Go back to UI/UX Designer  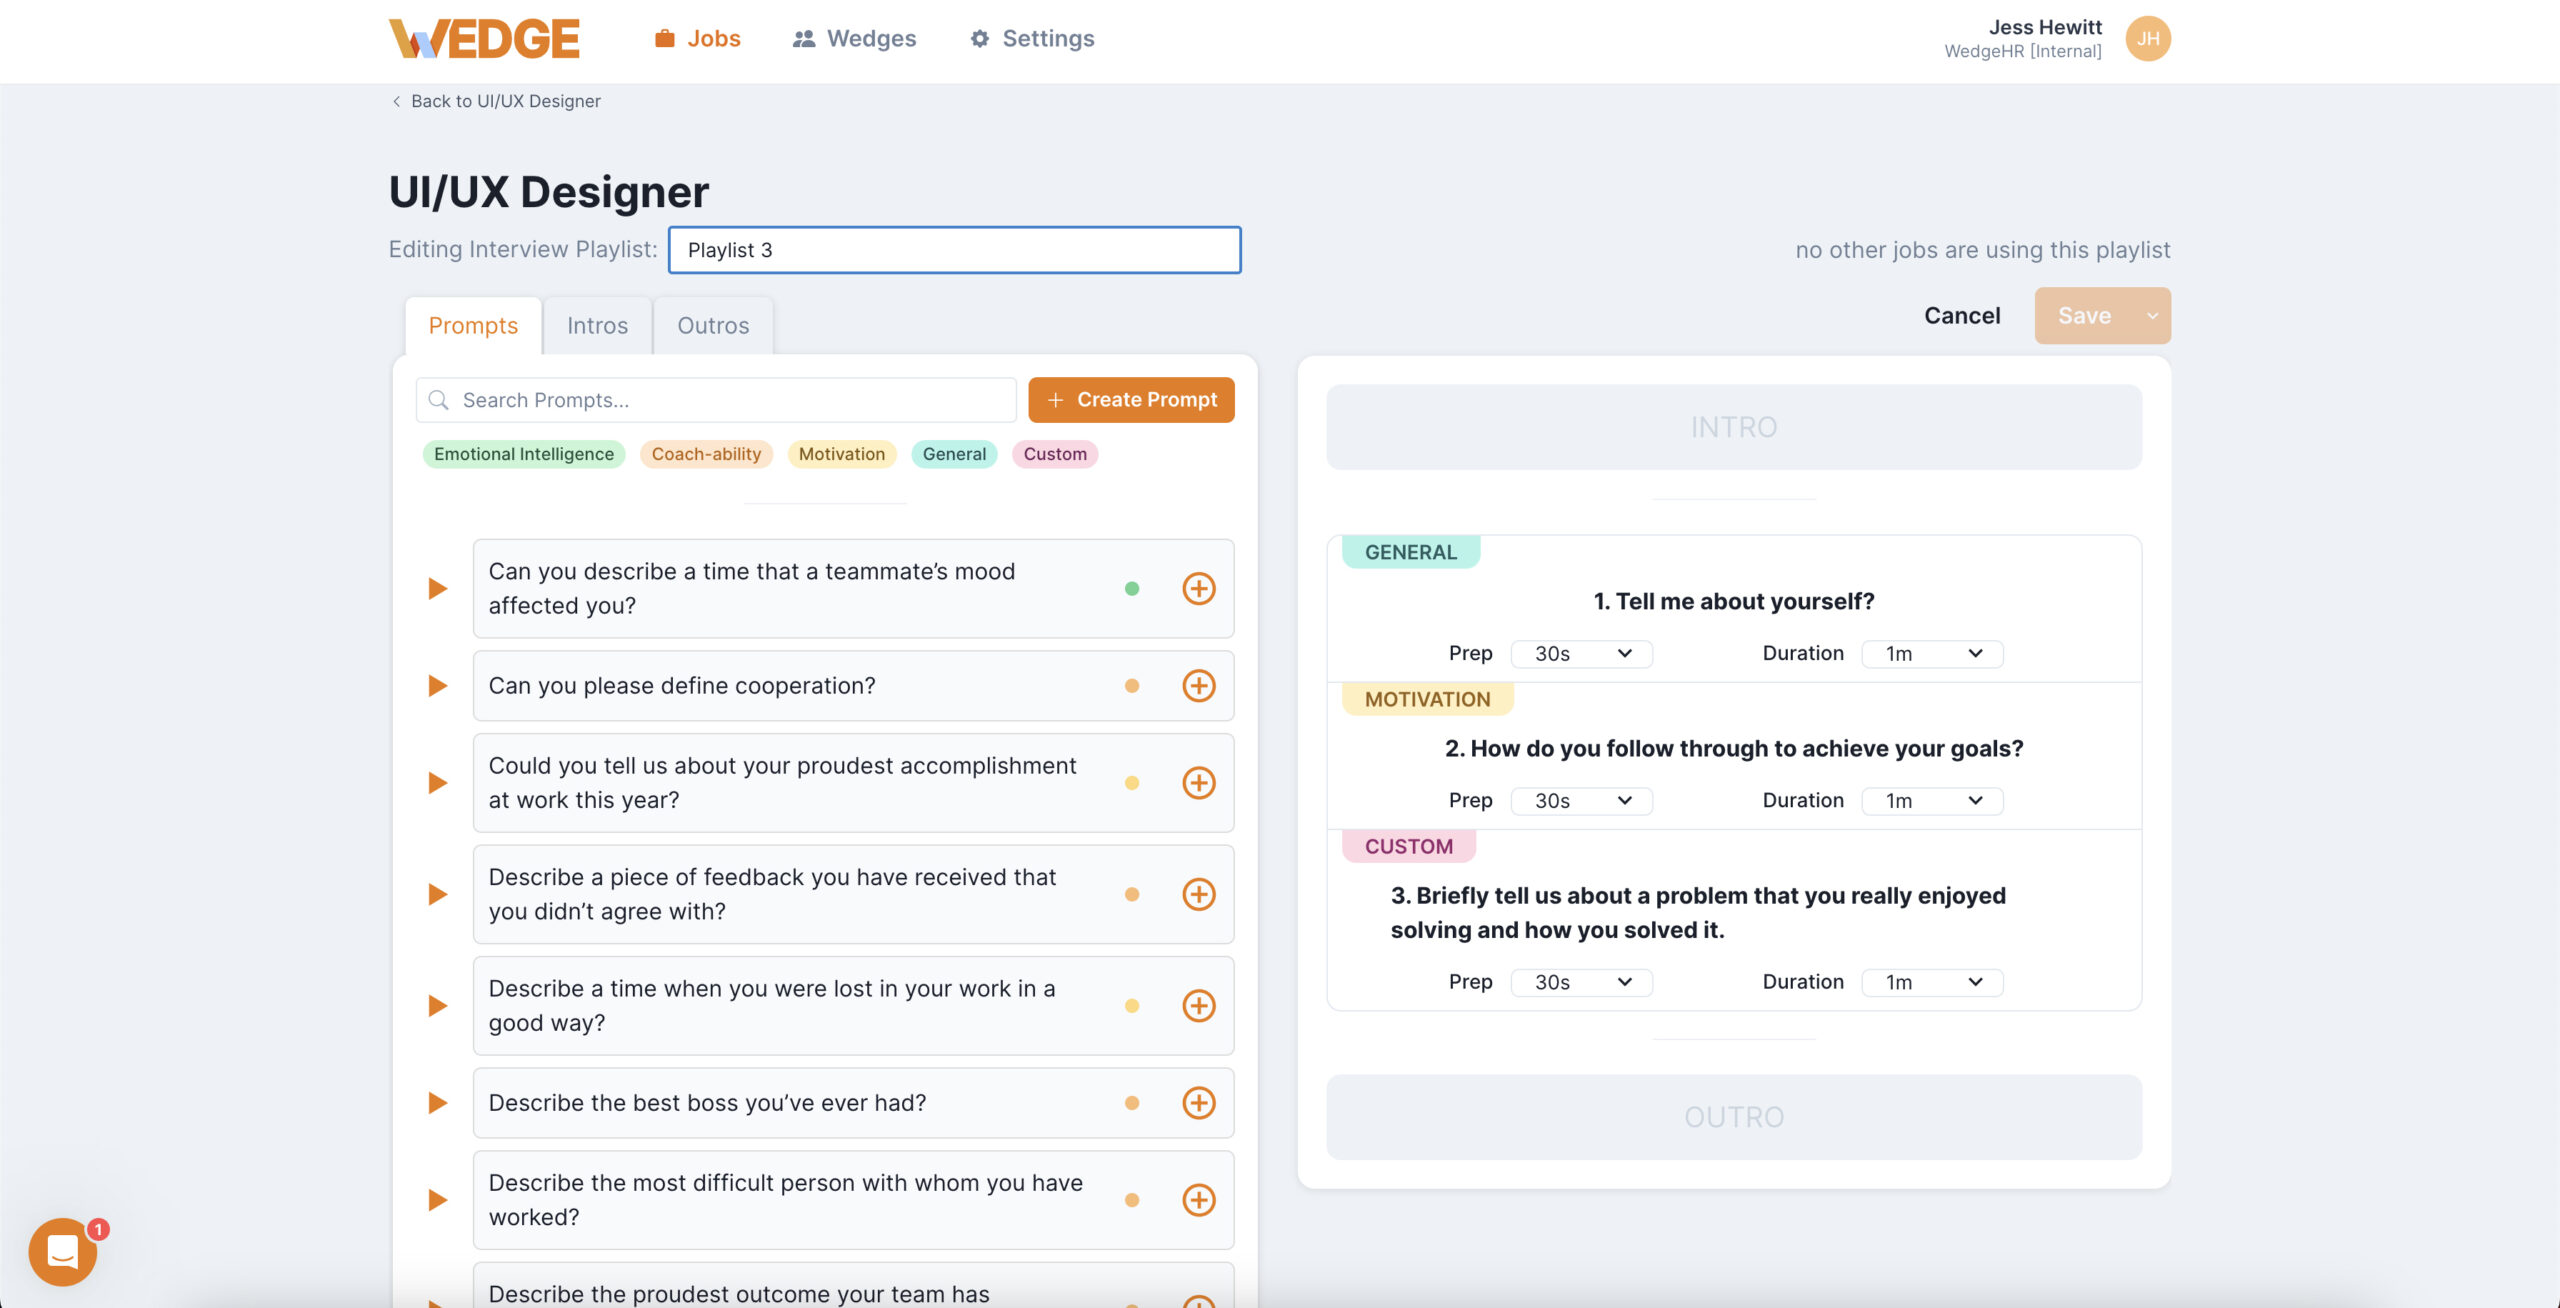click(x=496, y=101)
